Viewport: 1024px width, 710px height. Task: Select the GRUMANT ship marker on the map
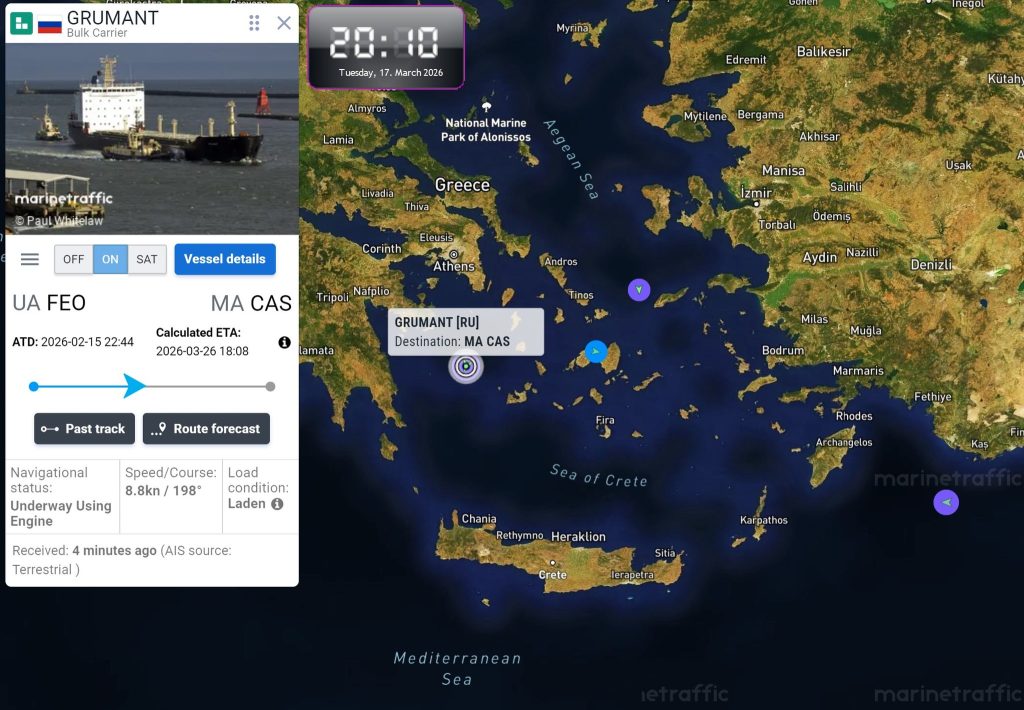tap(466, 366)
